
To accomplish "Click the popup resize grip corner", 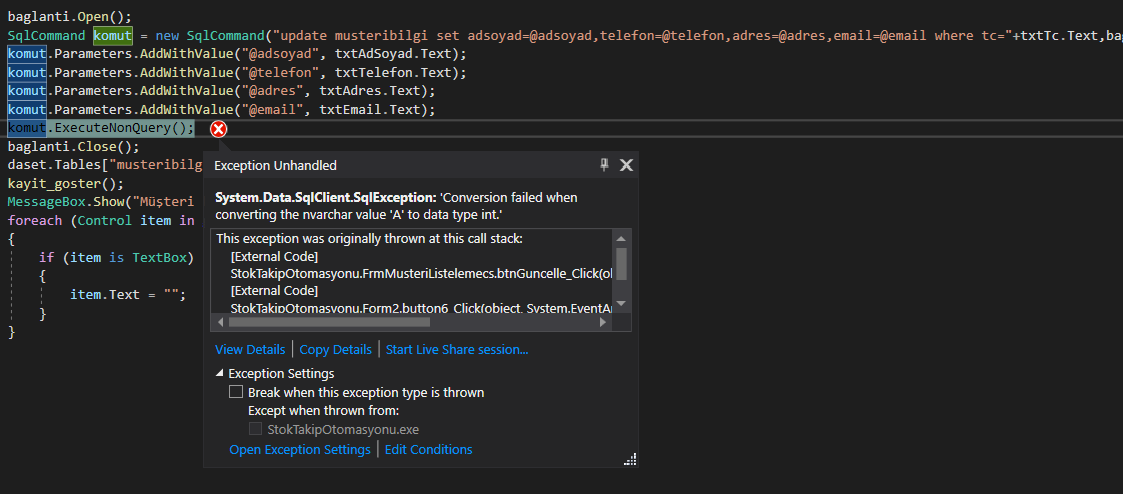I will pos(630,459).
